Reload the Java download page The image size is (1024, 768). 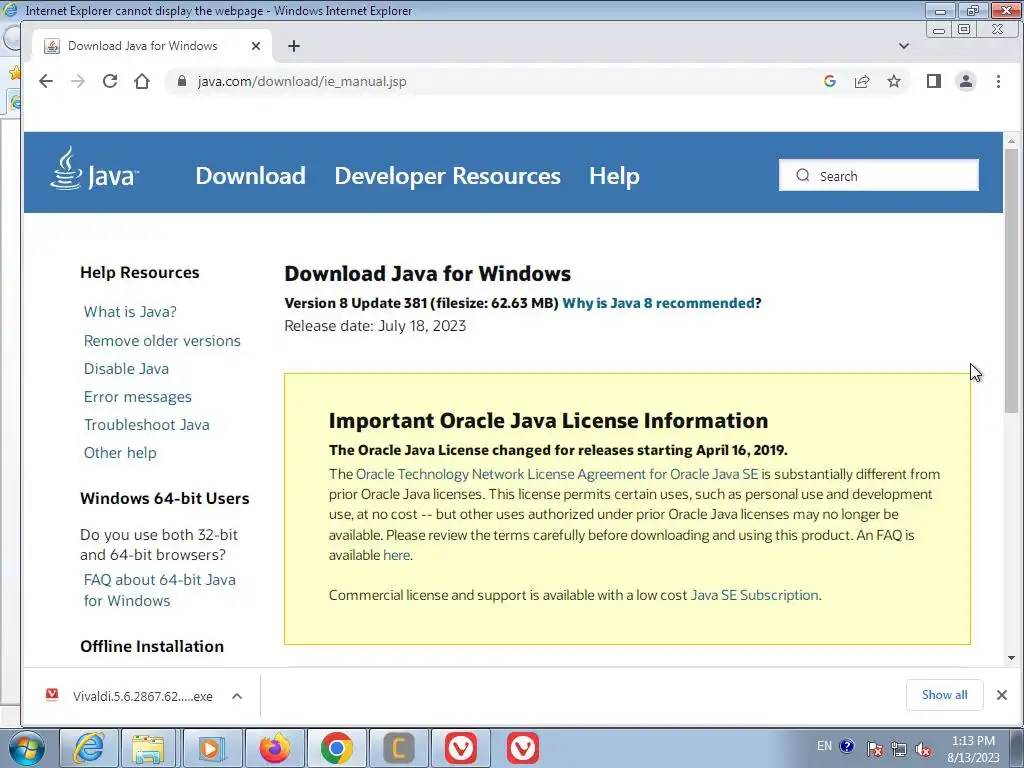click(x=110, y=81)
